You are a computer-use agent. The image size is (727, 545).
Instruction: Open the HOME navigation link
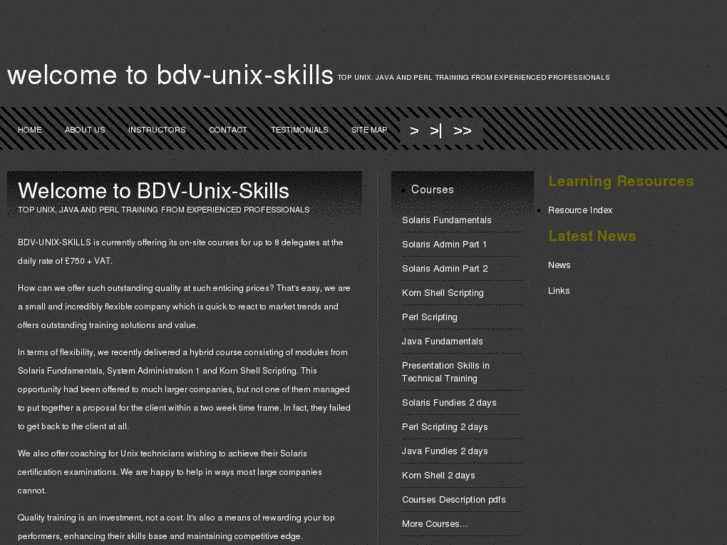tap(30, 130)
